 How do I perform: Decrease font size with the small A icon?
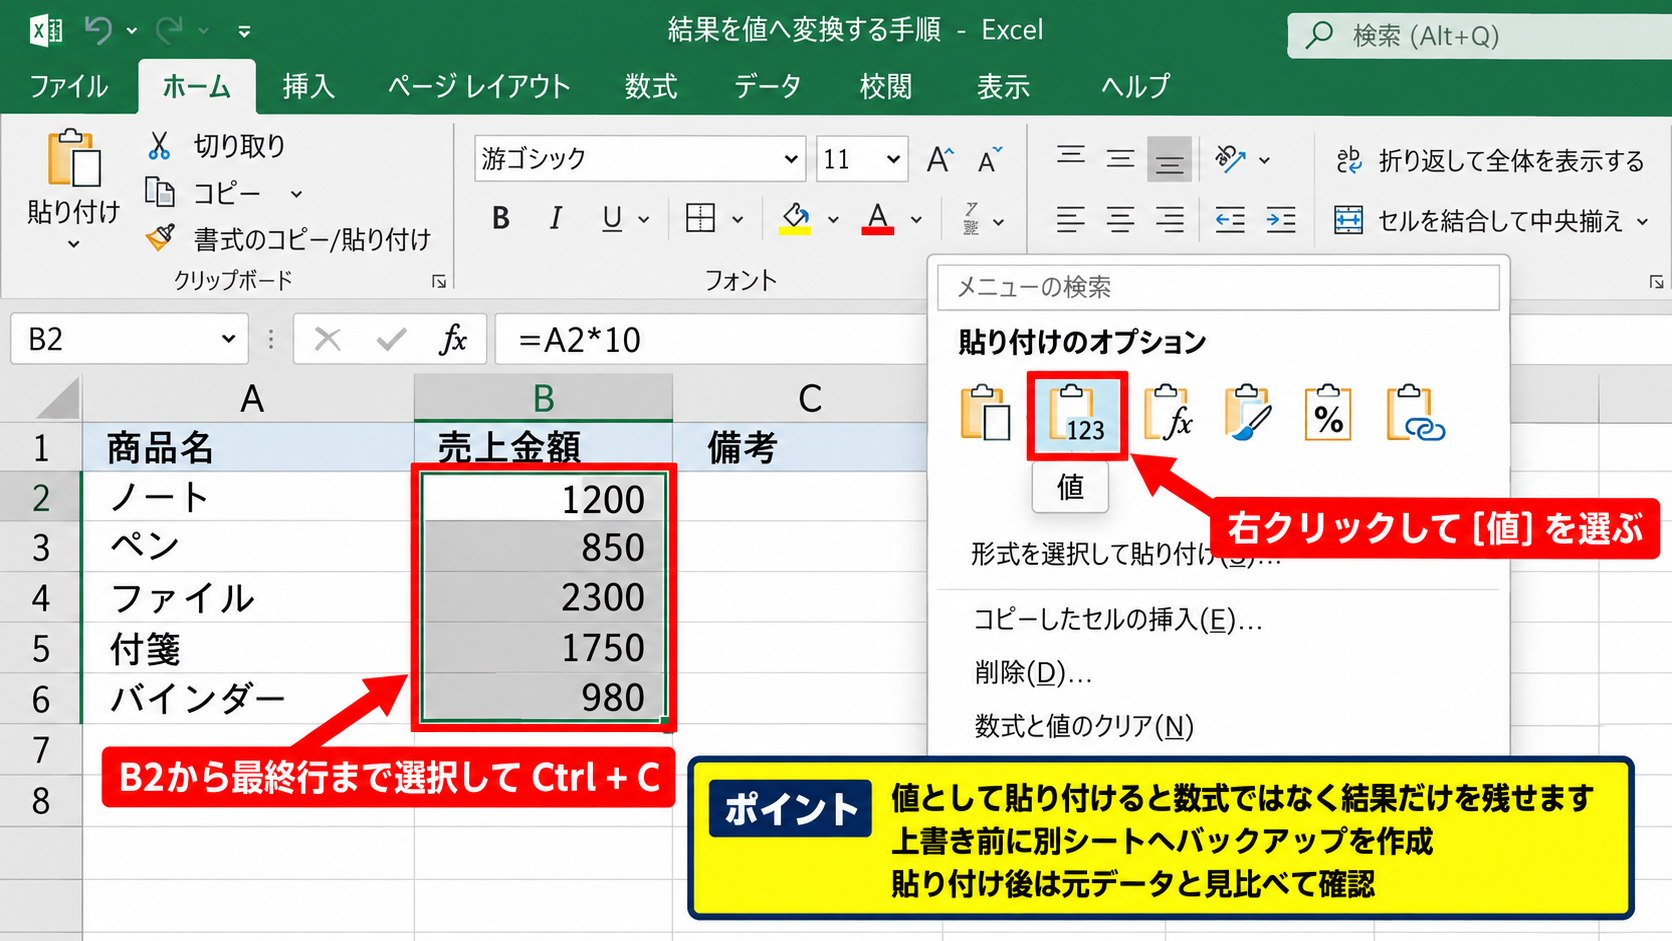pyautogui.click(x=989, y=159)
